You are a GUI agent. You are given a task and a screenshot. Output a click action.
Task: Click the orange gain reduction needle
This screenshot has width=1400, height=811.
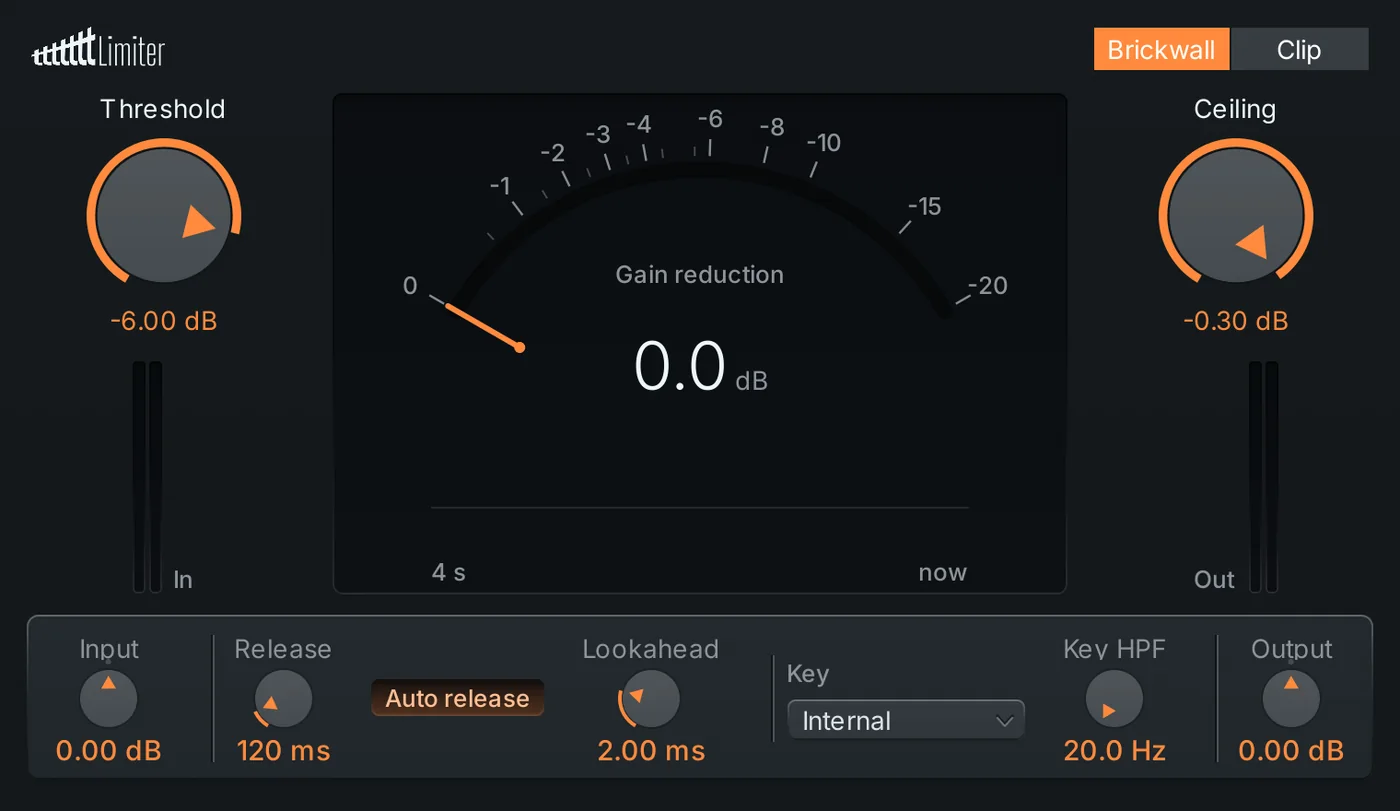pyautogui.click(x=484, y=326)
